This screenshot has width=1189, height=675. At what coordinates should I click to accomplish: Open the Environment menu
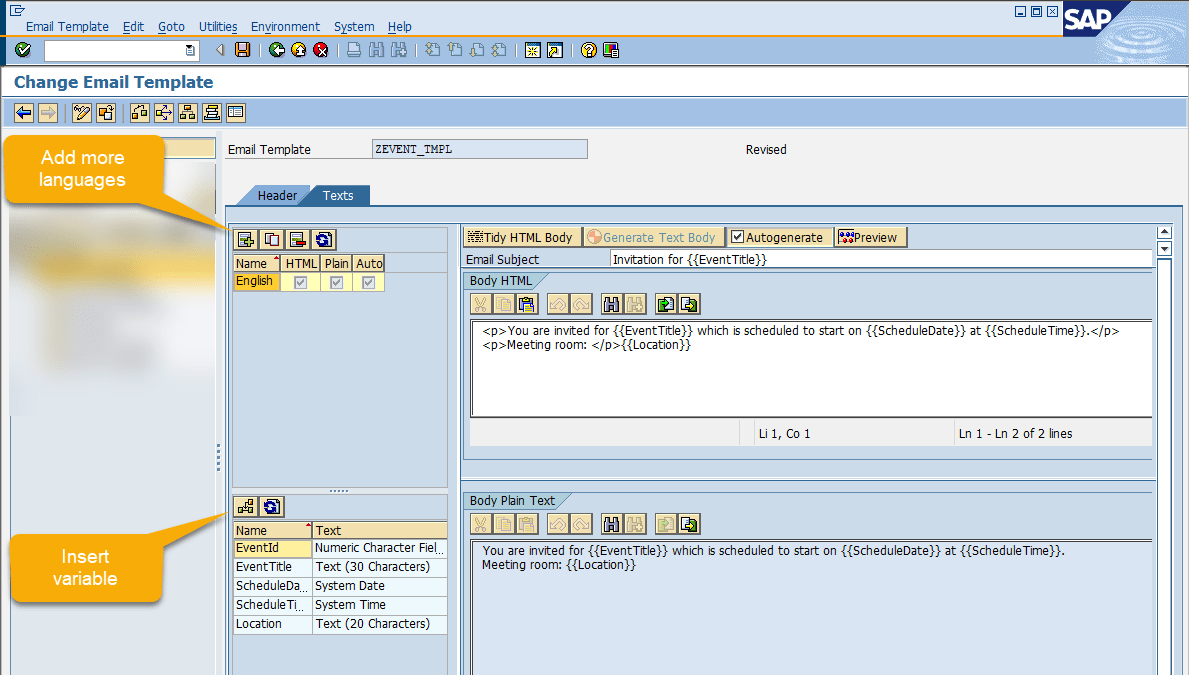(x=285, y=27)
